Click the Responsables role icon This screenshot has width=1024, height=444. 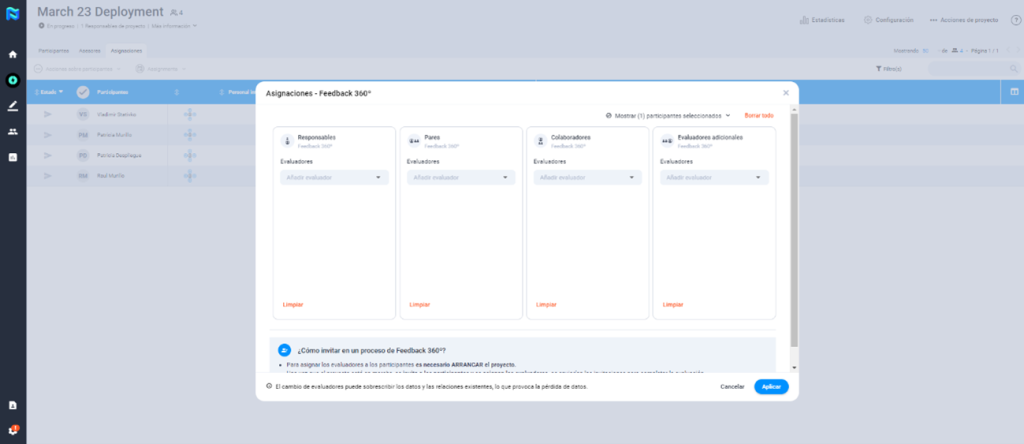tap(286, 141)
